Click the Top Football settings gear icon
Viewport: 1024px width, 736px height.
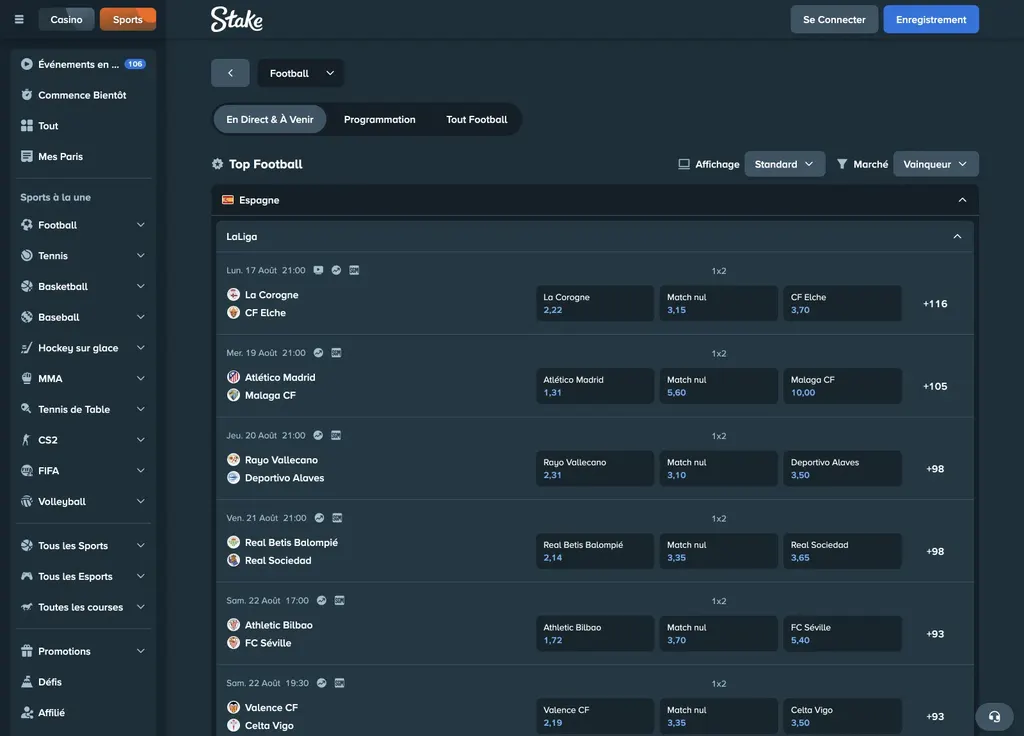(x=217, y=164)
